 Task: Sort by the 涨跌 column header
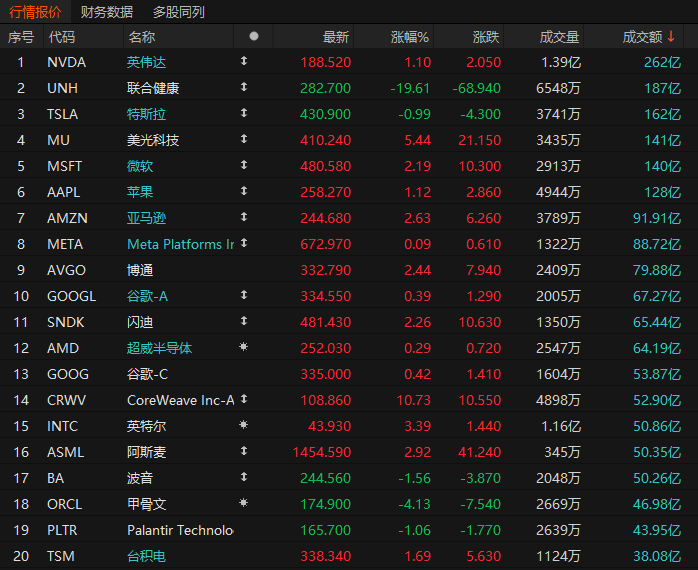(x=486, y=37)
